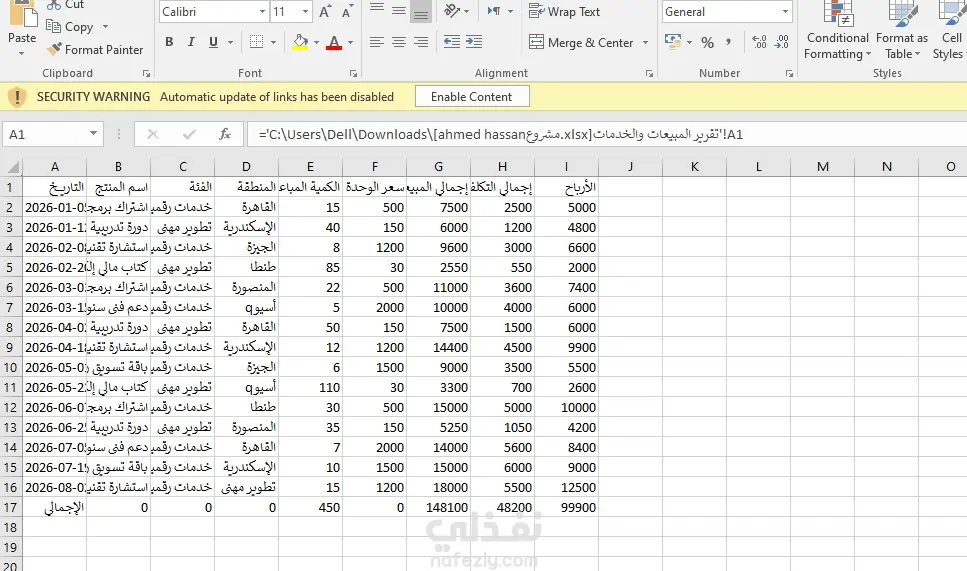Viewport: 967px width, 571px height.
Task: Click the Insert Function fx icon
Action: coord(225,134)
